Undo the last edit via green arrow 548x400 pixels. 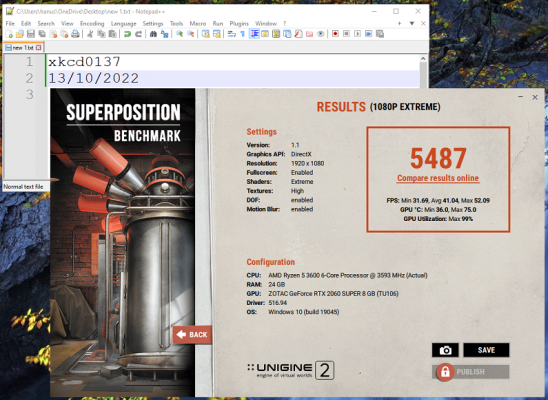coord(128,34)
